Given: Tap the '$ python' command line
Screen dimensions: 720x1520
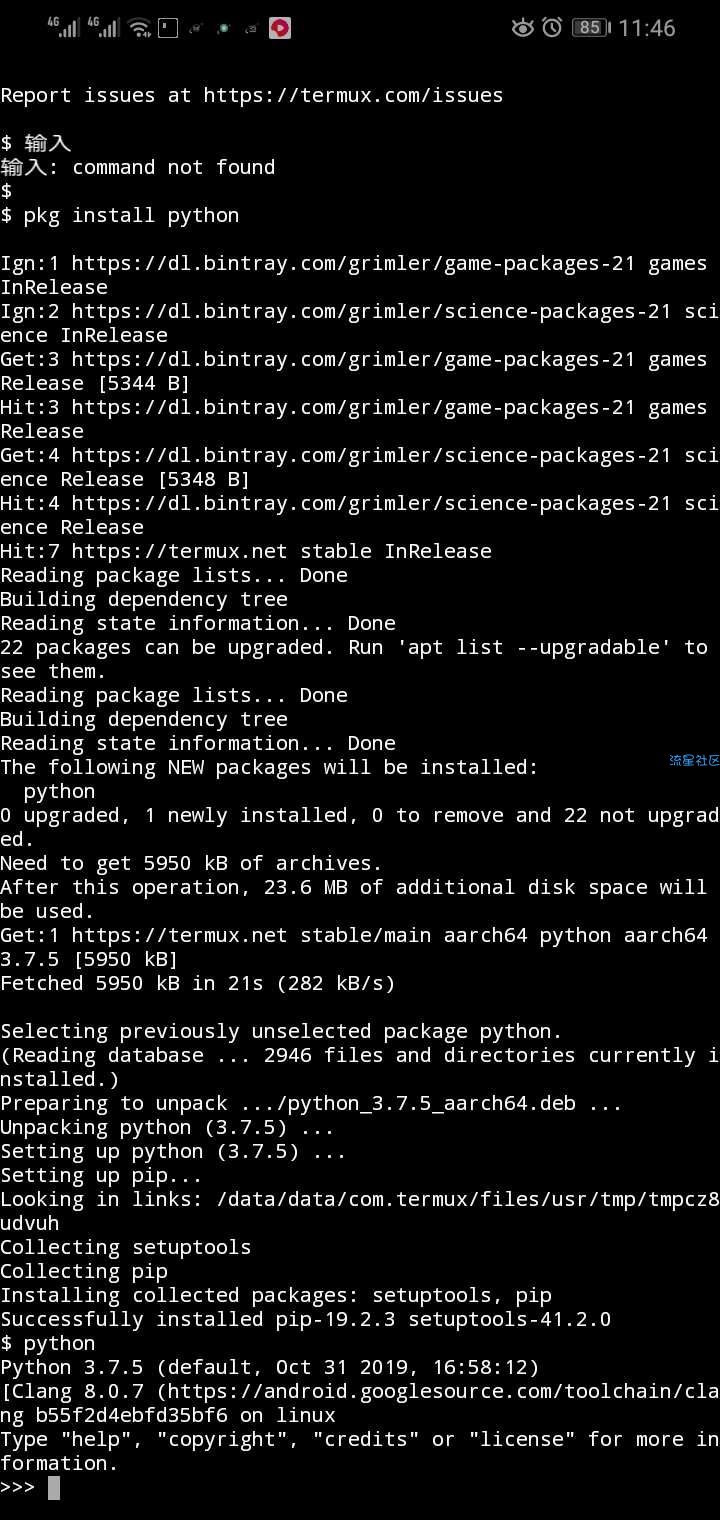Looking at the screenshot, I should (x=48, y=1344).
